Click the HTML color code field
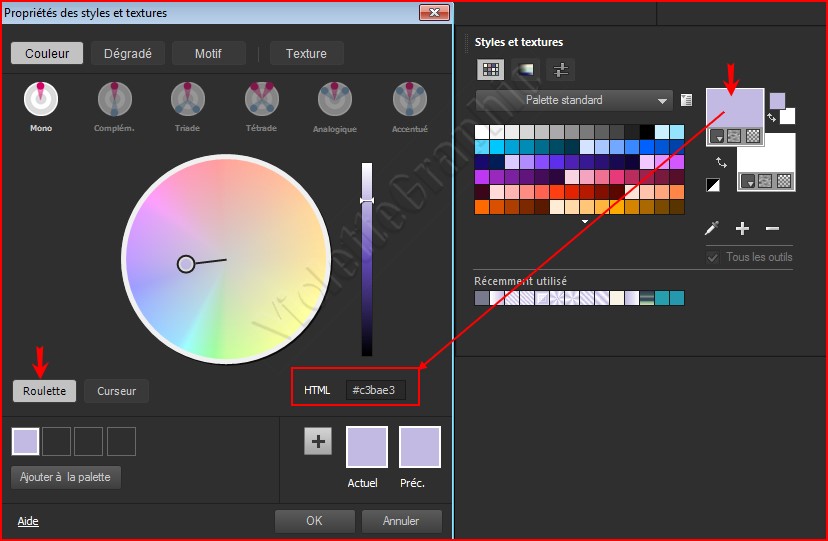The image size is (828, 541). (x=376, y=390)
